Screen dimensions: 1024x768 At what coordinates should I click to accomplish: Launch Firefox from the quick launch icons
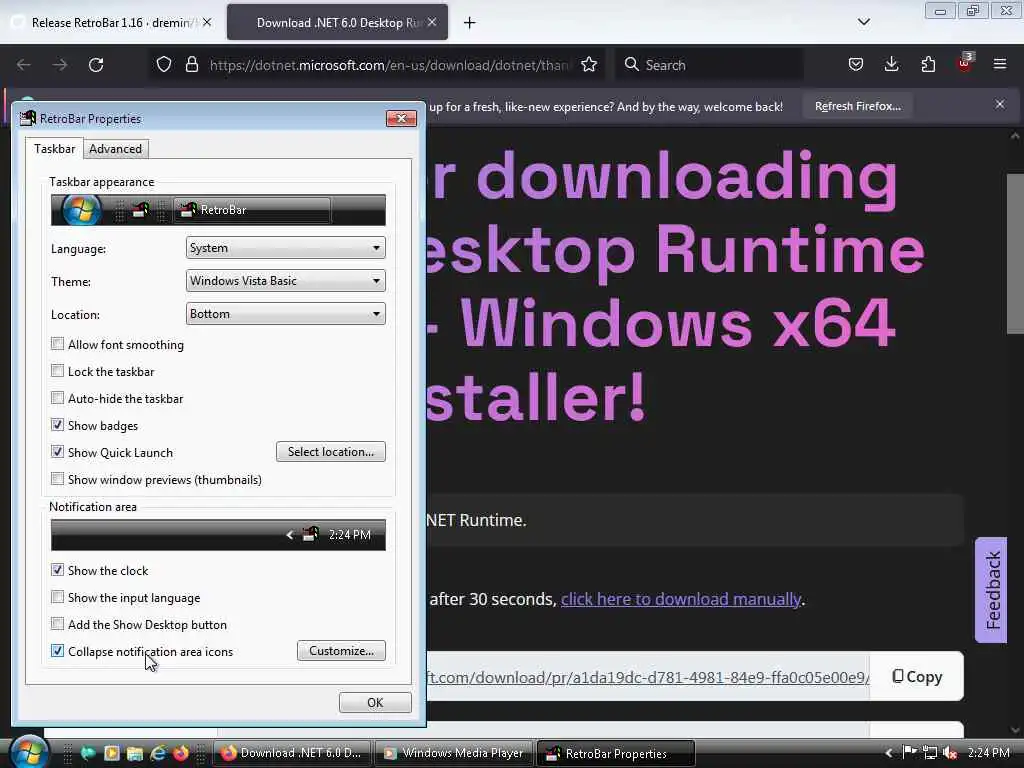point(181,753)
